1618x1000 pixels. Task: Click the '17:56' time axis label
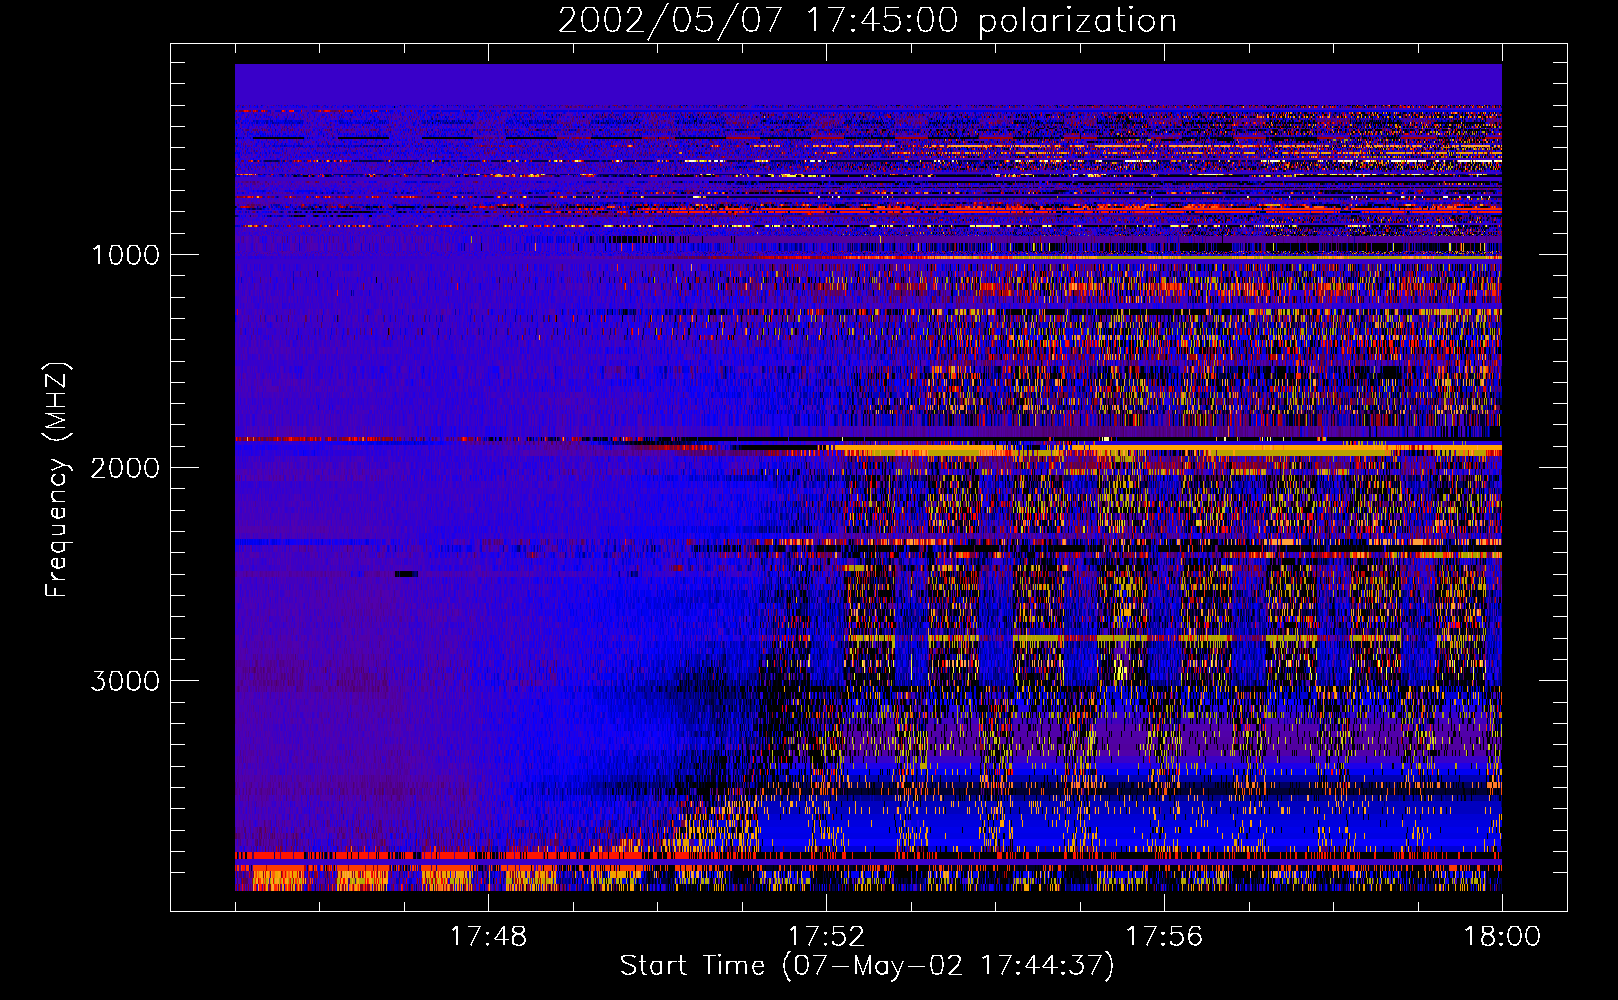[x=1164, y=937]
